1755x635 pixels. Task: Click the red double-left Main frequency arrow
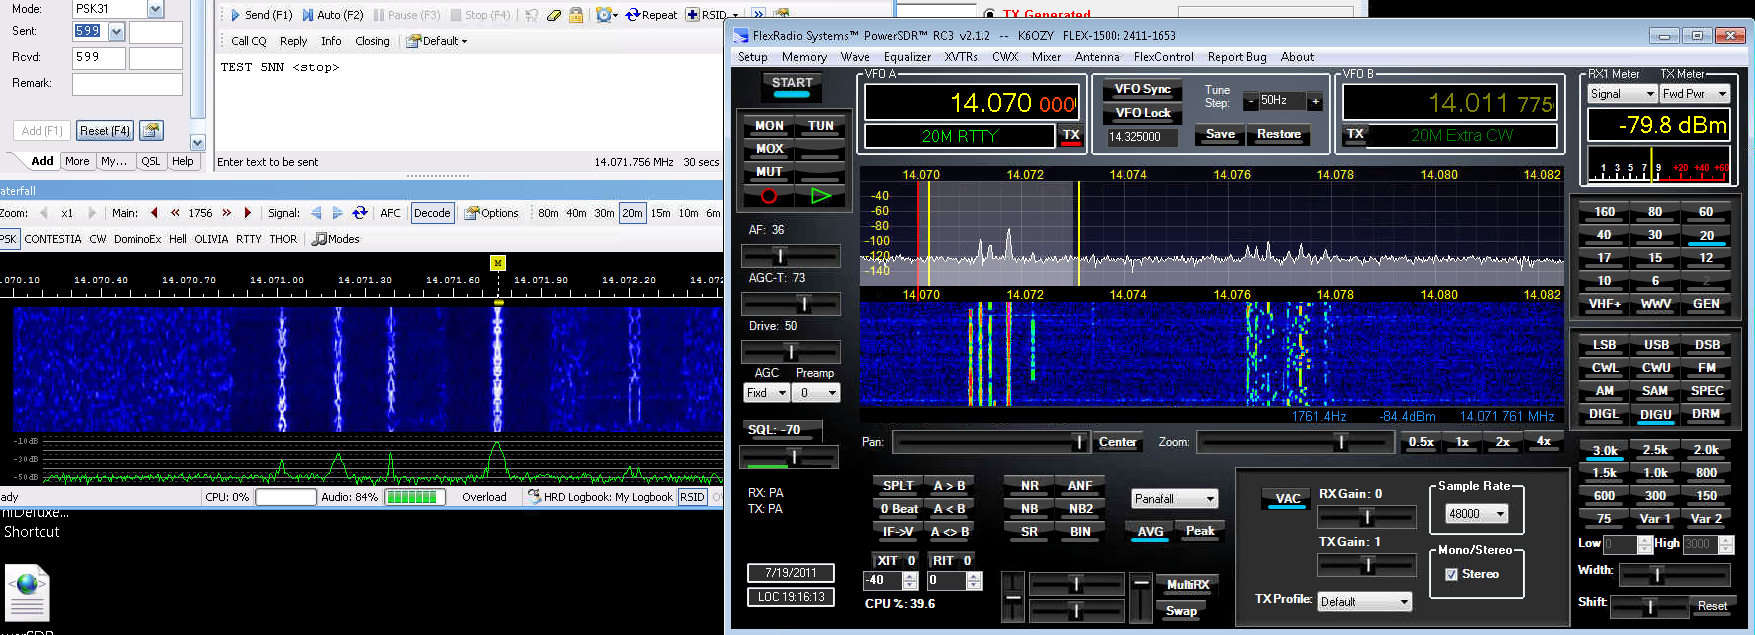(175, 213)
